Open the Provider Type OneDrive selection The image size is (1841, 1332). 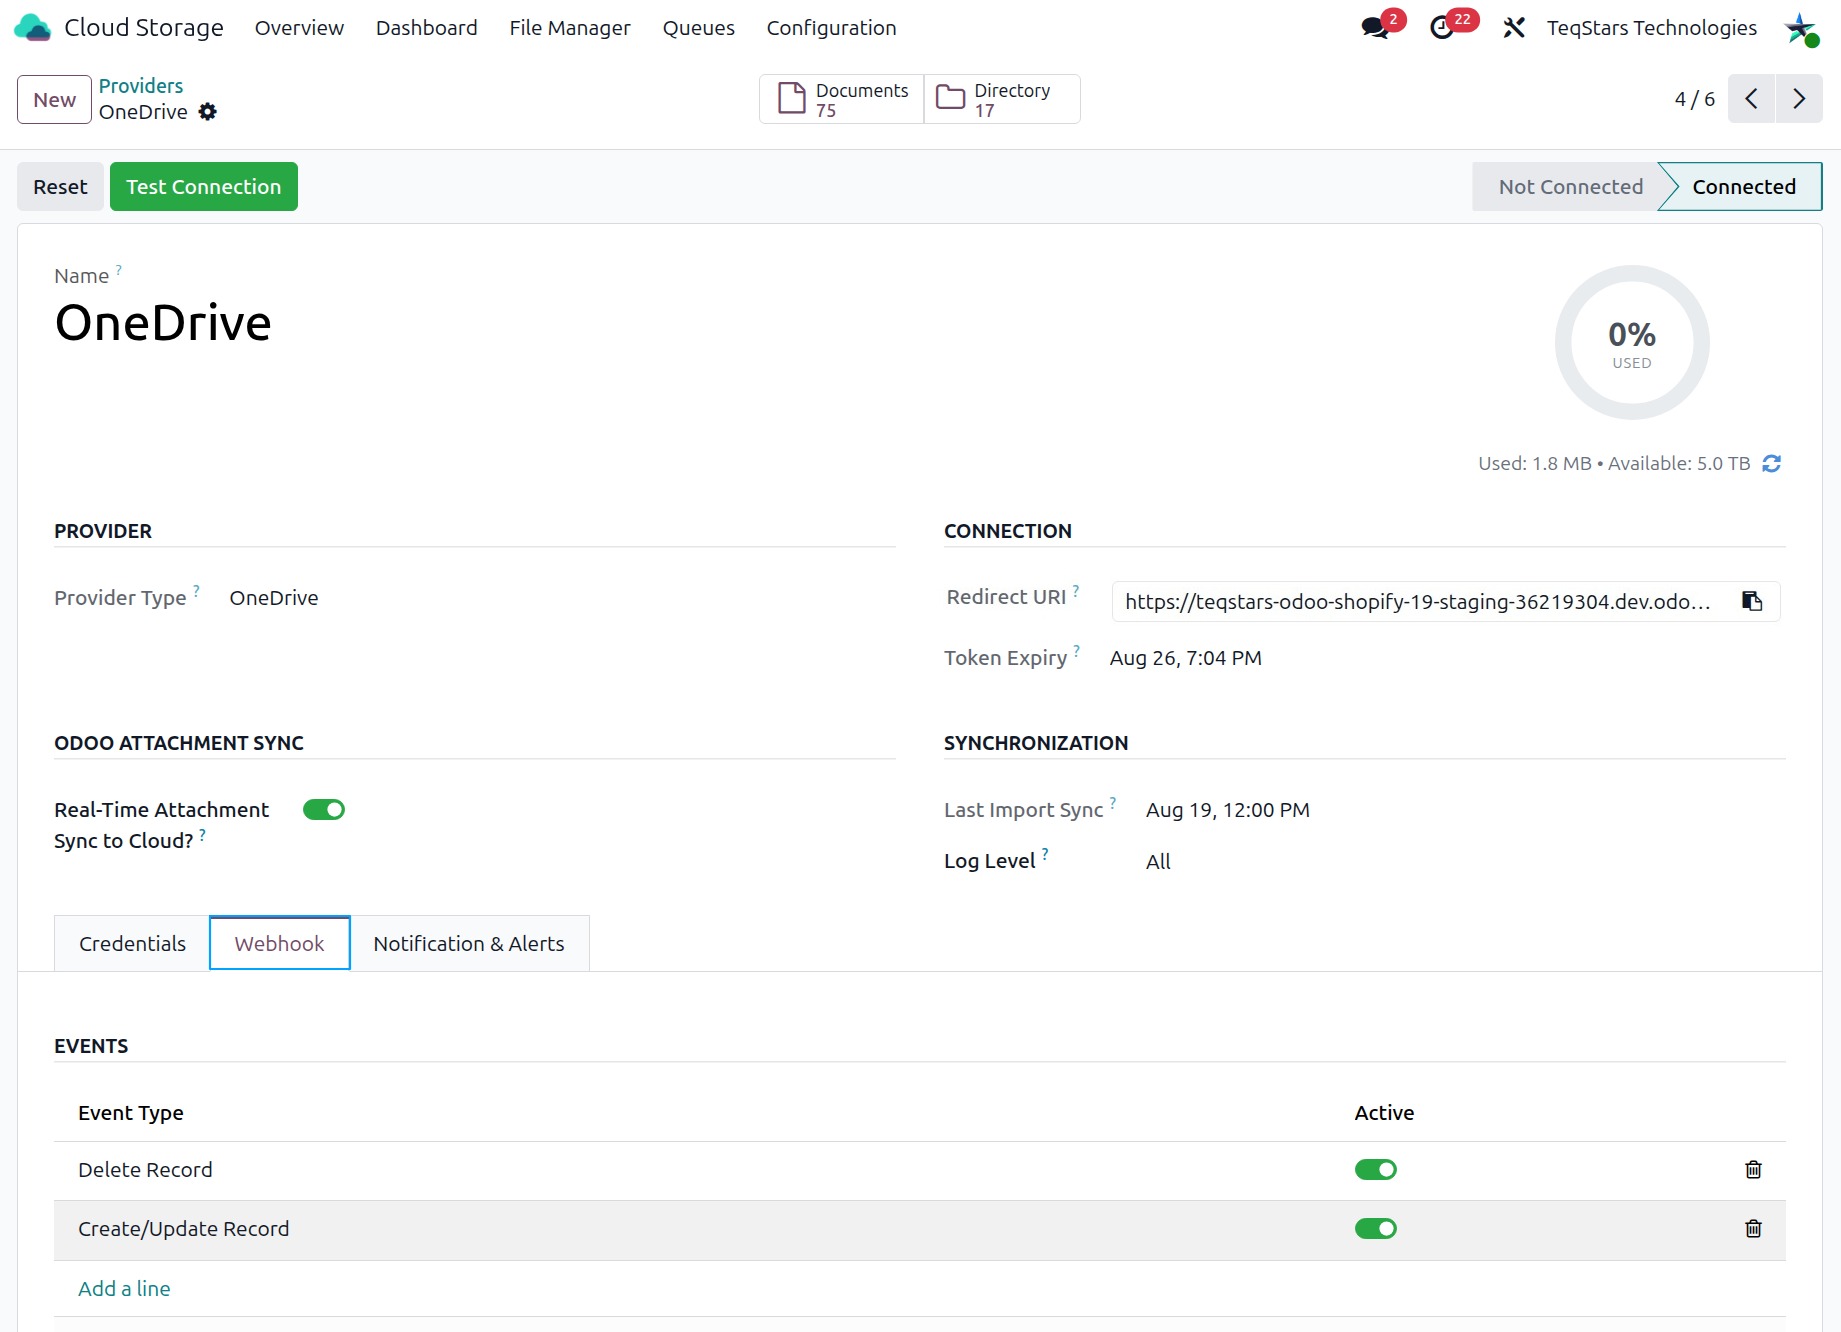(274, 598)
